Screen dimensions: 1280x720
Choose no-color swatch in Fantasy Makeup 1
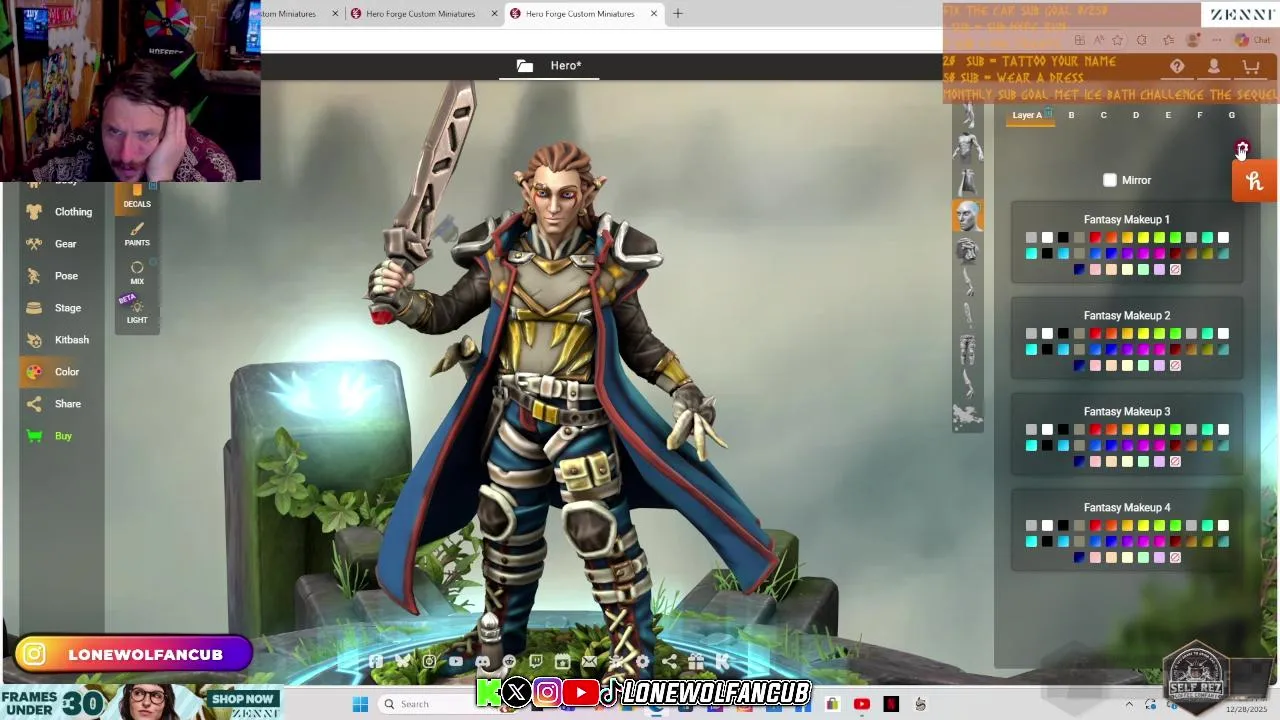[1175, 269]
